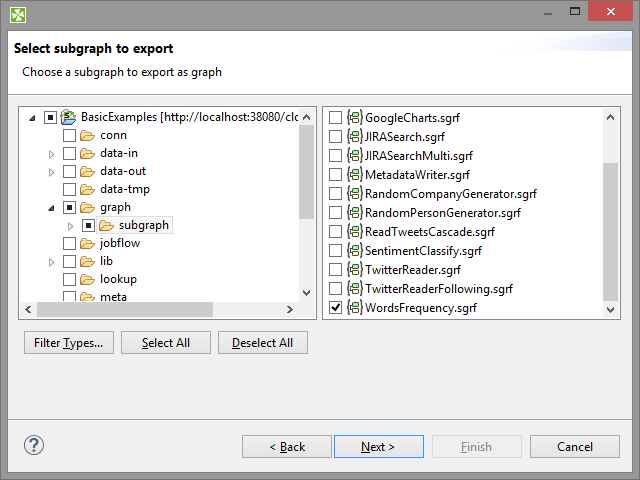Click the Deselect All button
This screenshot has width=640, height=480.
coord(262,343)
